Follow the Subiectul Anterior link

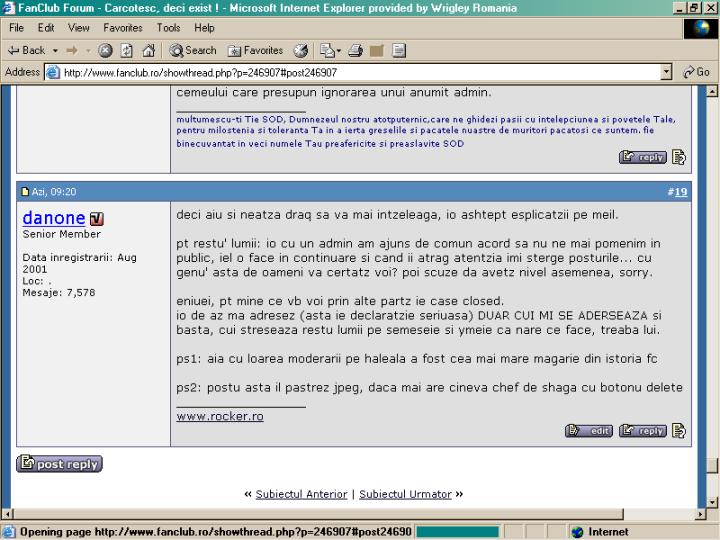[301, 494]
